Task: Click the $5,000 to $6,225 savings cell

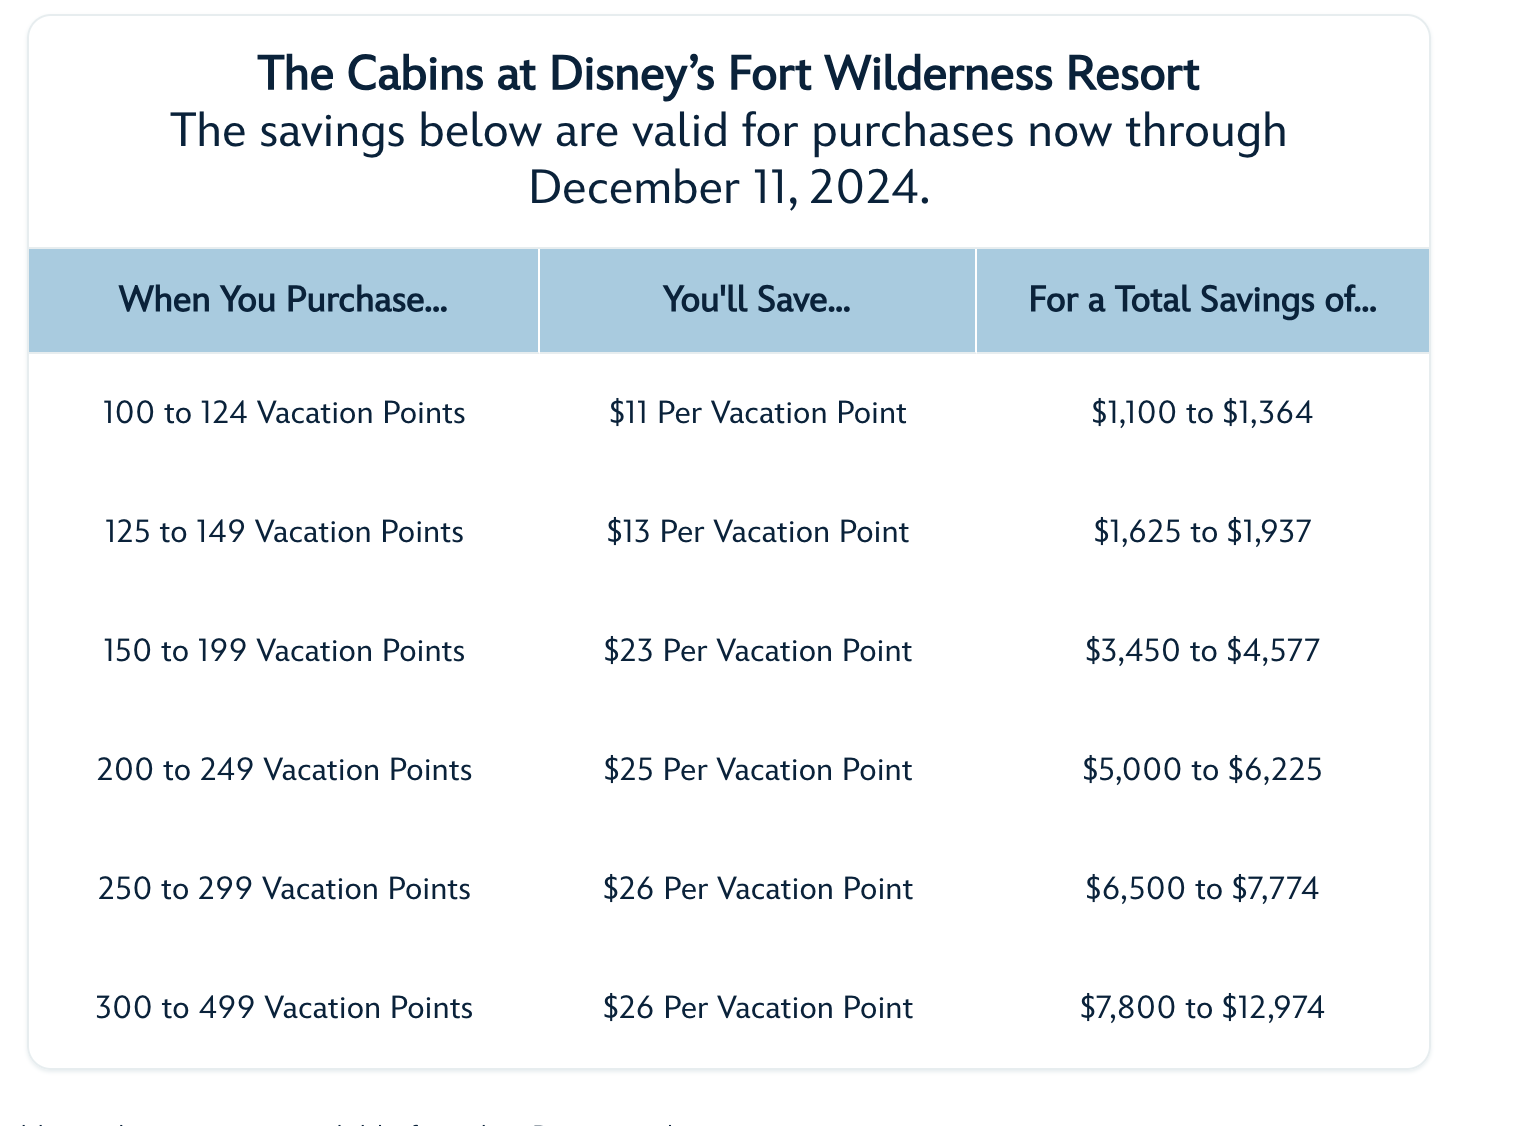Action: (1202, 770)
